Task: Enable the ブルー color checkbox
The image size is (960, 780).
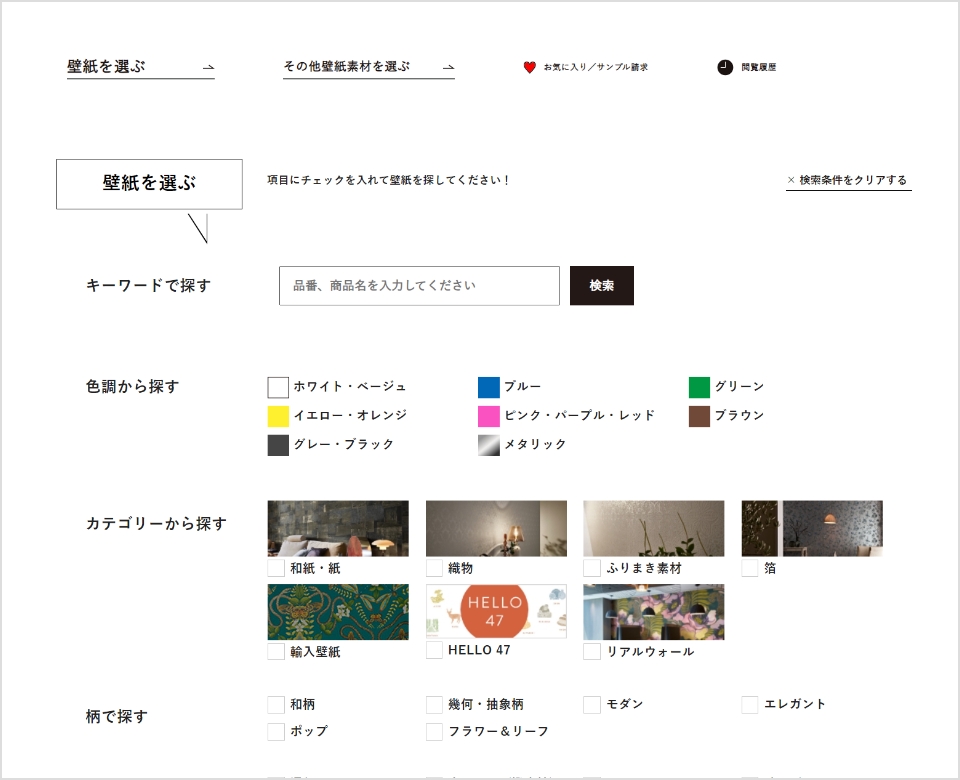Action: (x=488, y=386)
